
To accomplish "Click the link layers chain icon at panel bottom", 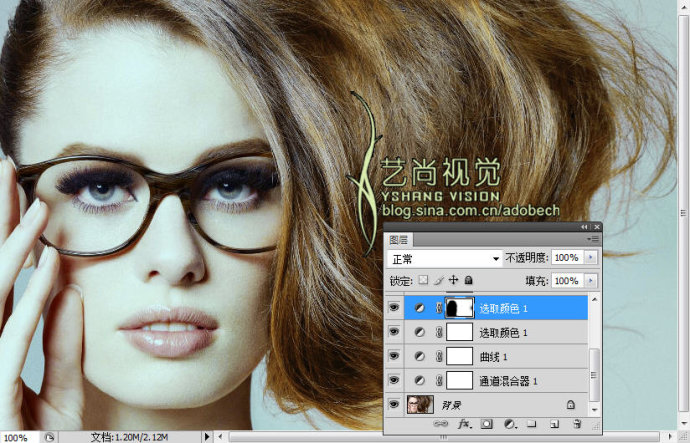I will tap(440, 424).
